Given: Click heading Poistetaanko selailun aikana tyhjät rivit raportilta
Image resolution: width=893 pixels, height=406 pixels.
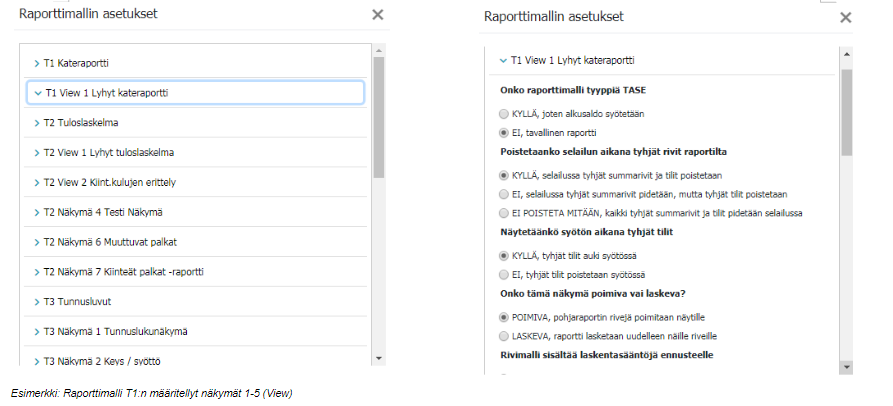Looking at the screenshot, I should coord(613,151).
